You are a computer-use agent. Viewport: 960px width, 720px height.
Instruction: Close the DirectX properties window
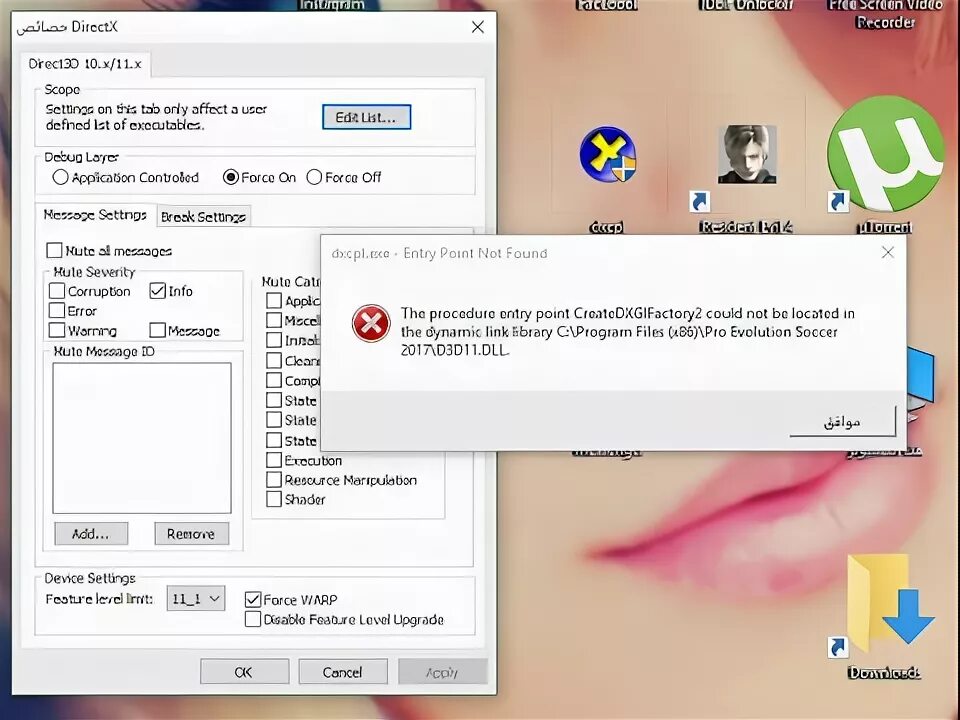pos(478,27)
